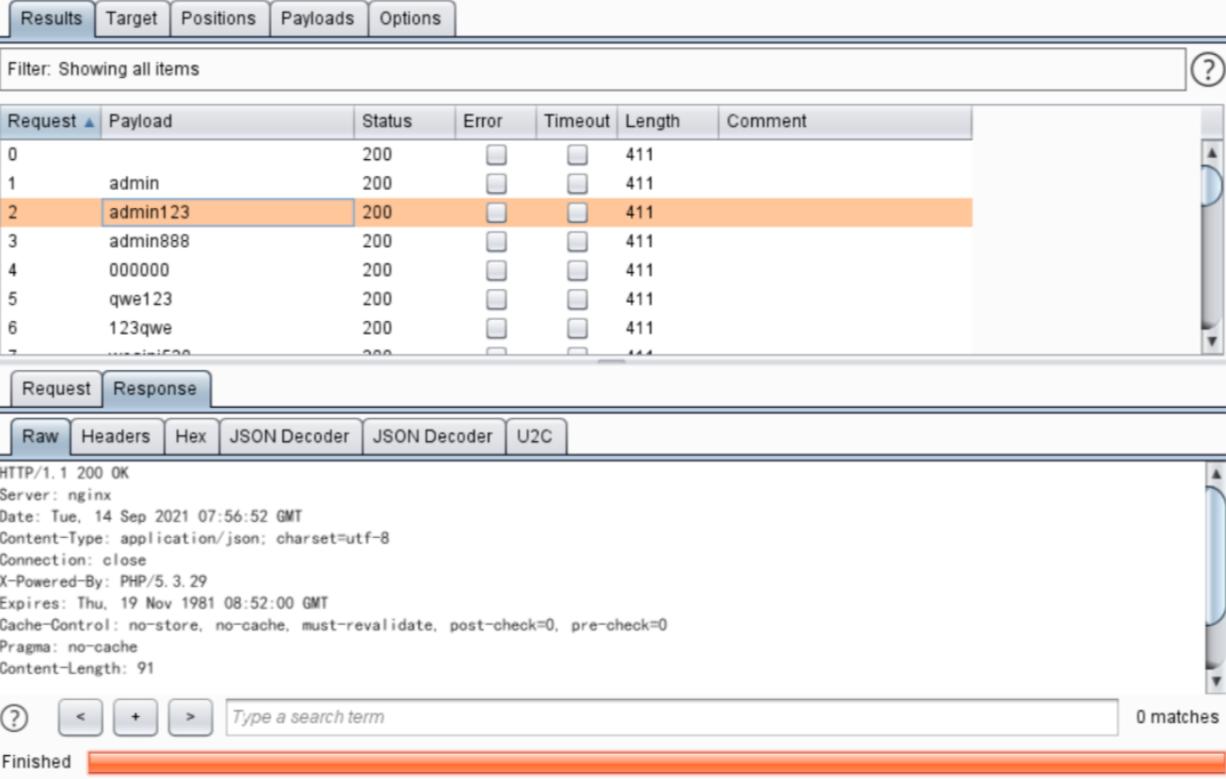Open the Hex view tab
This screenshot has width=1226, height=779.
tap(190, 436)
